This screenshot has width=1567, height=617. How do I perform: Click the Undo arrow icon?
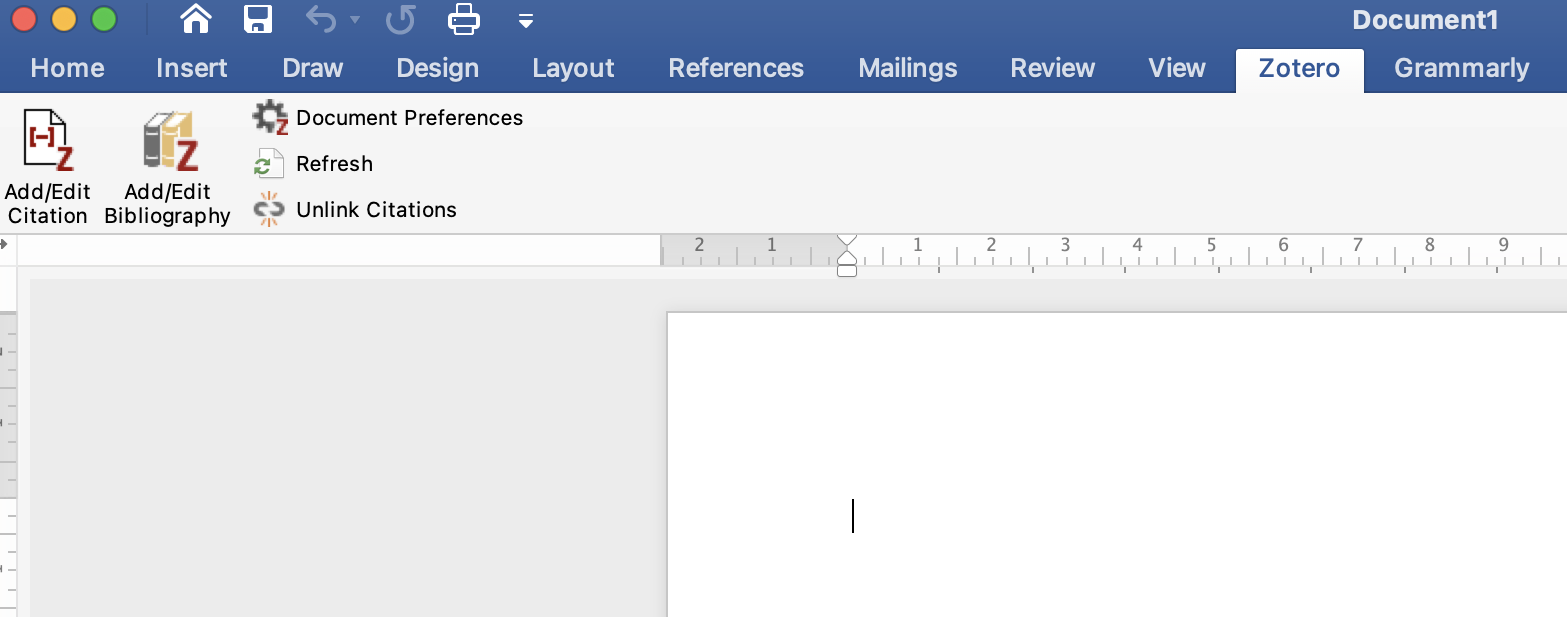[x=320, y=19]
